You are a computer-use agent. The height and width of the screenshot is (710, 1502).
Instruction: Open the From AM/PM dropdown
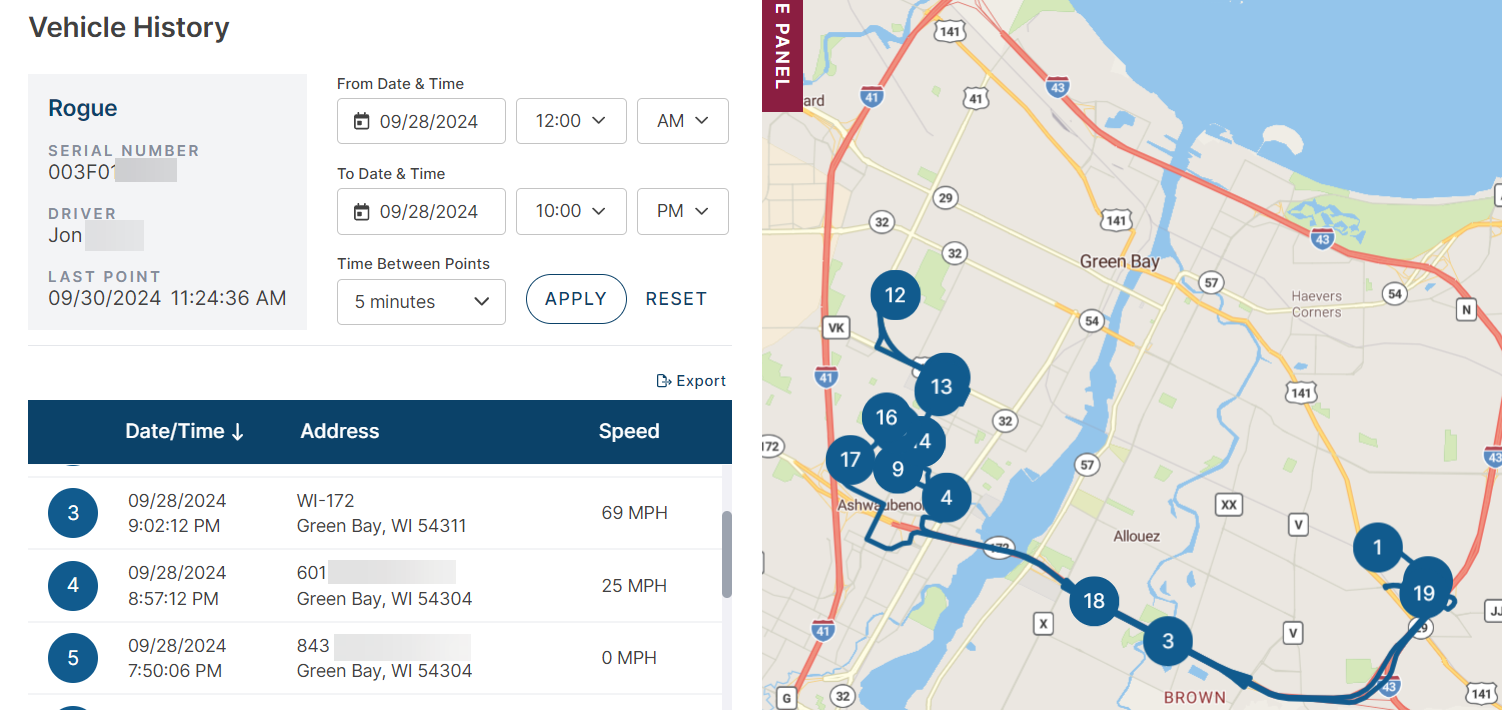click(x=683, y=121)
